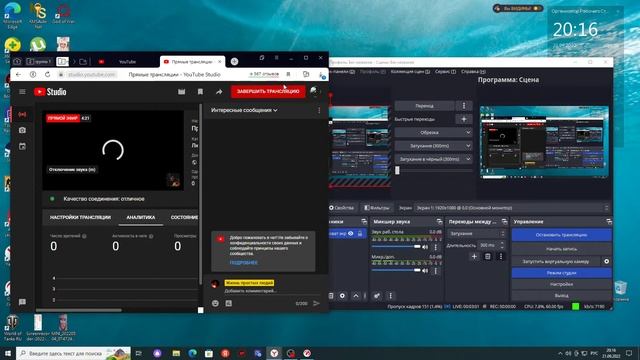Open desktop audio channel options menu
The height and width of the screenshot is (360, 640).
click(436, 247)
